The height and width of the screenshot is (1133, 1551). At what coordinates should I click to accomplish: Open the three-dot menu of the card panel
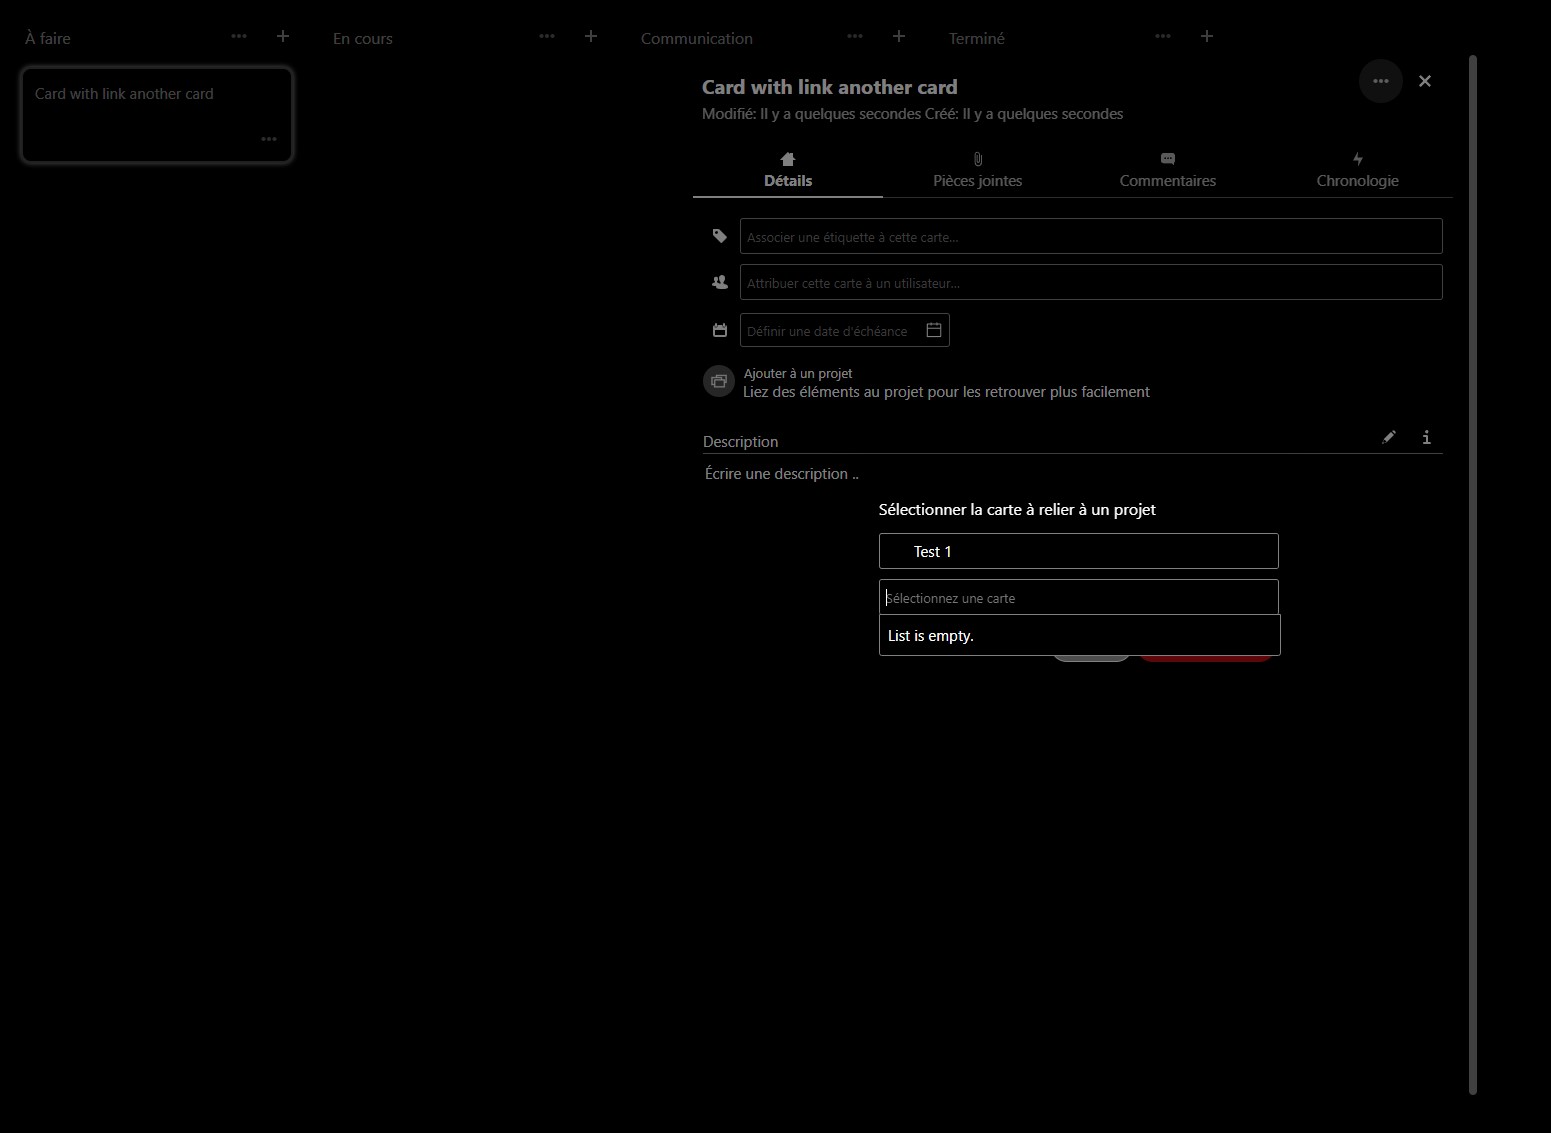(1381, 81)
